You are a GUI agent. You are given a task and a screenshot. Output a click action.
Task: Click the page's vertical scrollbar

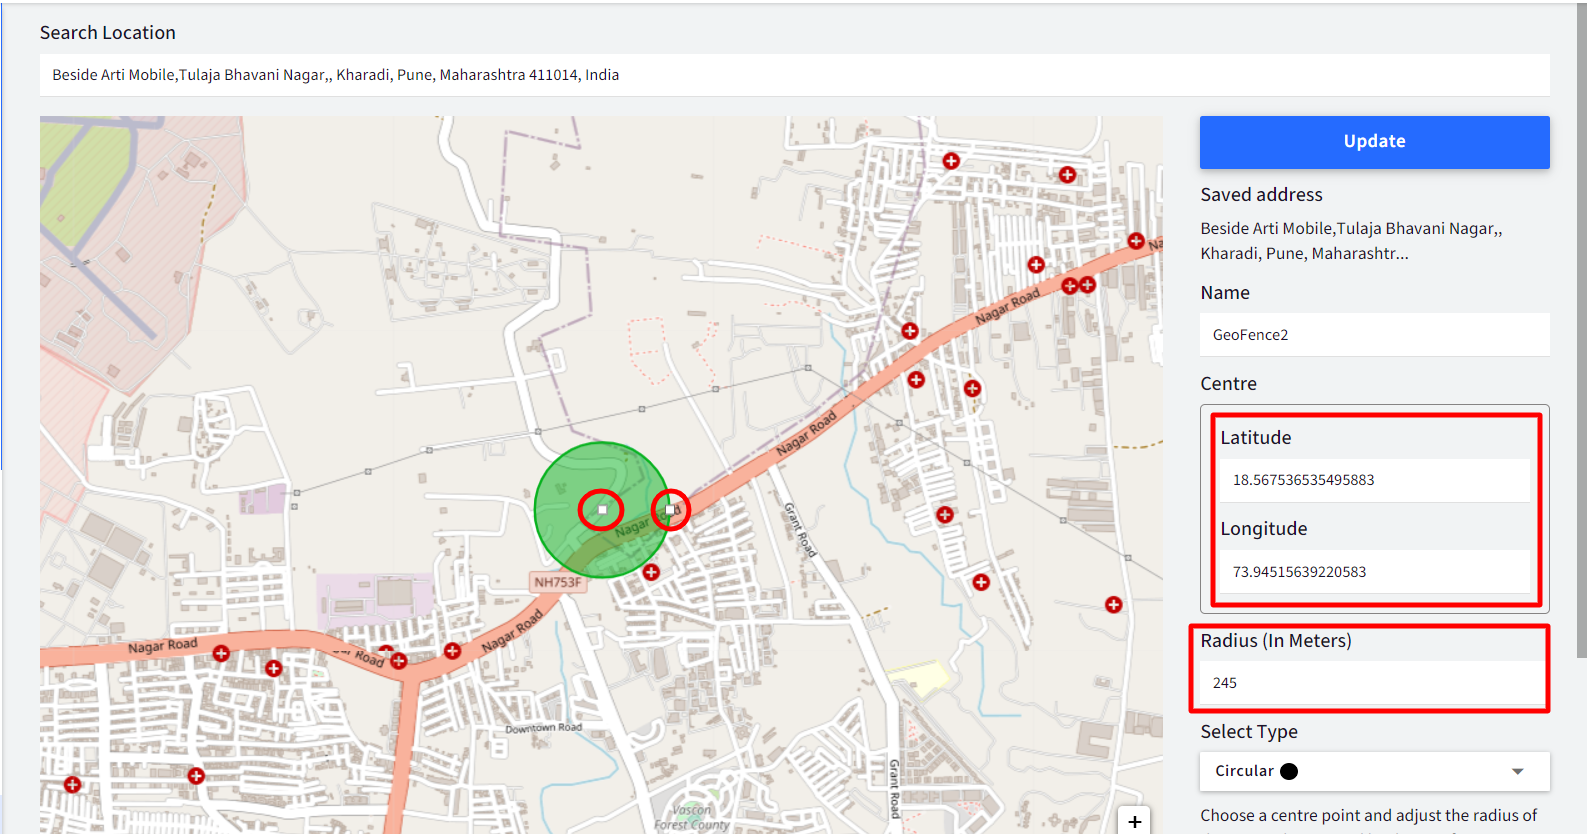coord(1580,330)
